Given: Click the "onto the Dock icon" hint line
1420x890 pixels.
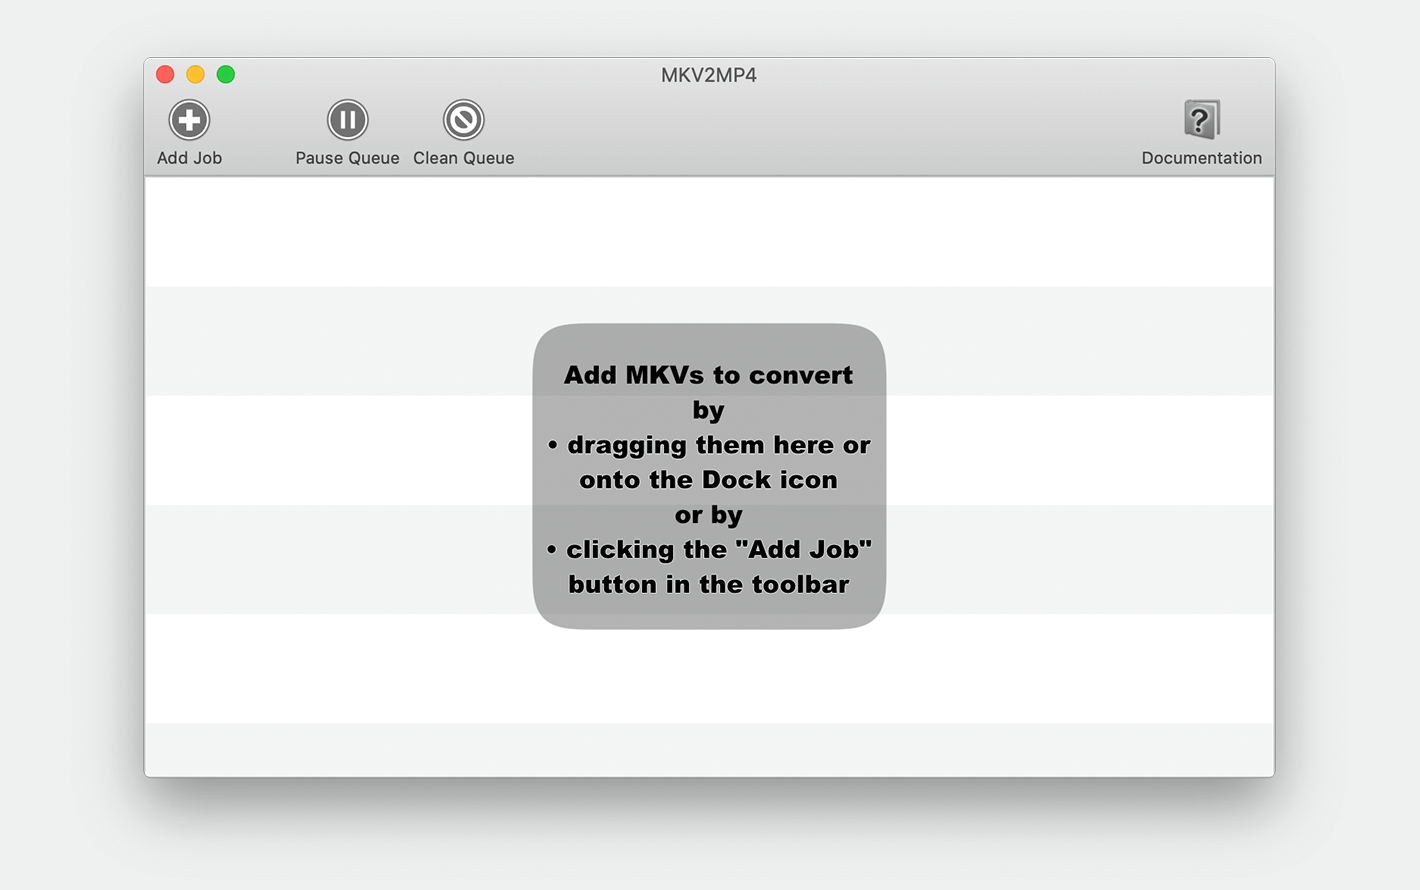Looking at the screenshot, I should click(709, 480).
